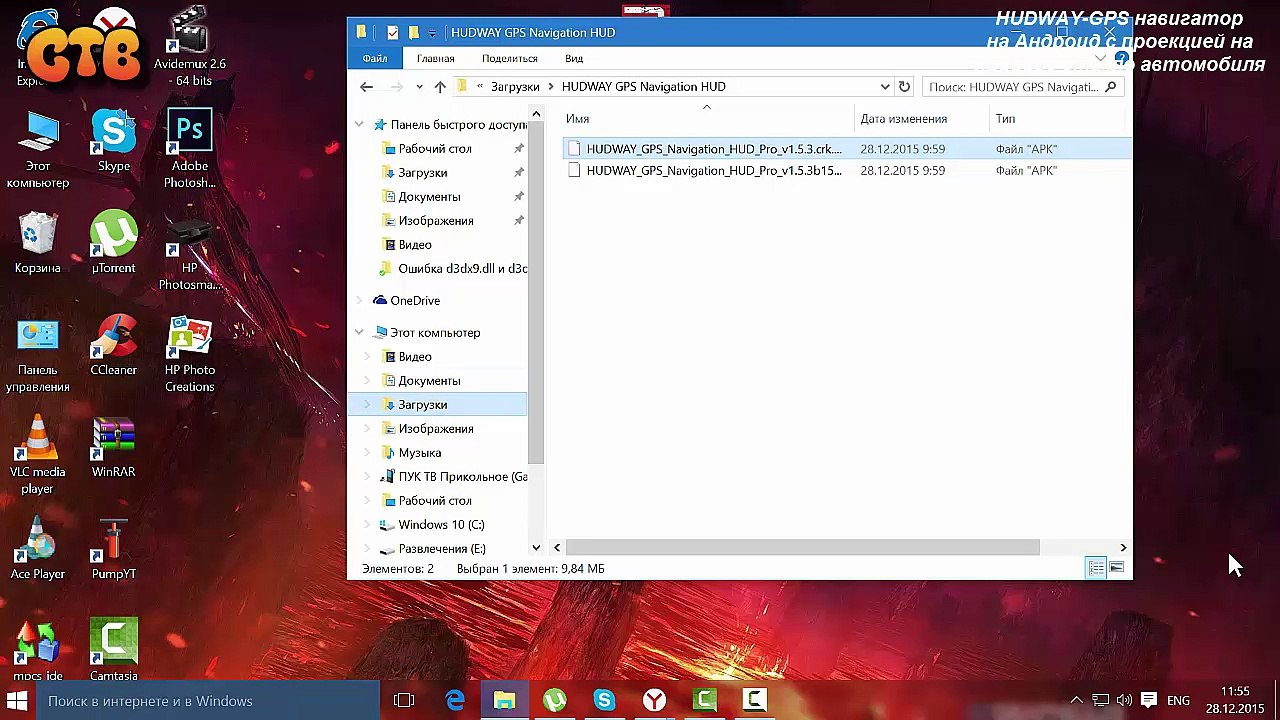Collapse the Этот компьютер tree node

tap(360, 333)
